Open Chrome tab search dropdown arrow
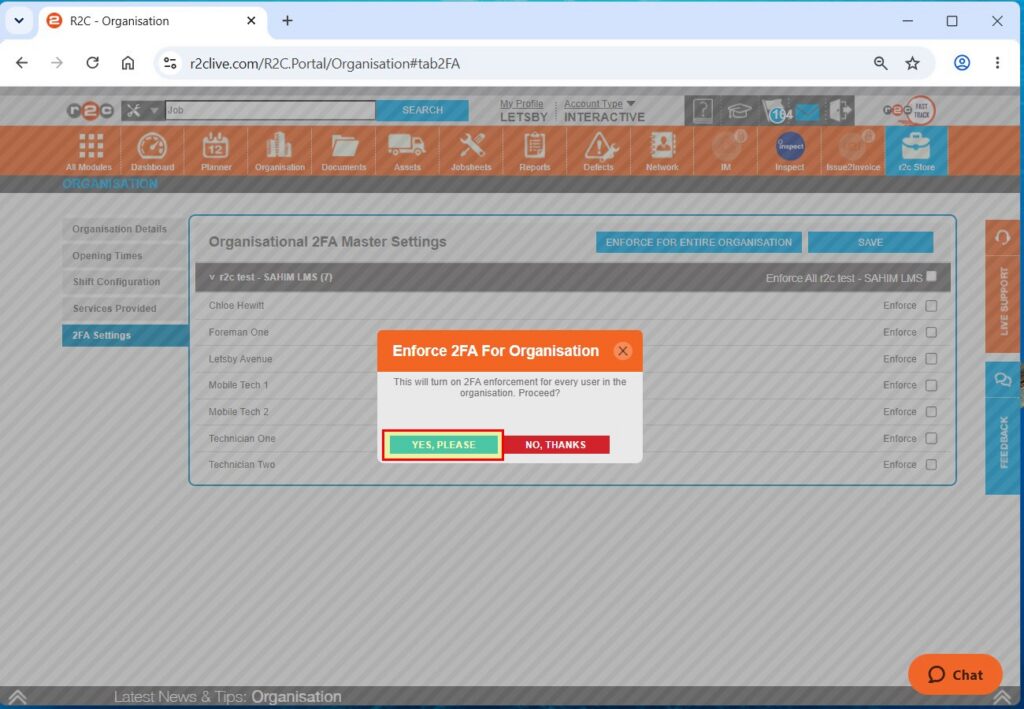This screenshot has height=709, width=1024. 19,21
